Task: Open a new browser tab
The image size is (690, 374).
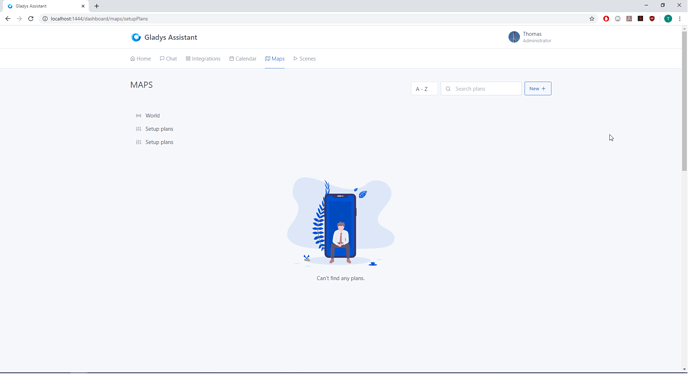Action: pos(96,6)
